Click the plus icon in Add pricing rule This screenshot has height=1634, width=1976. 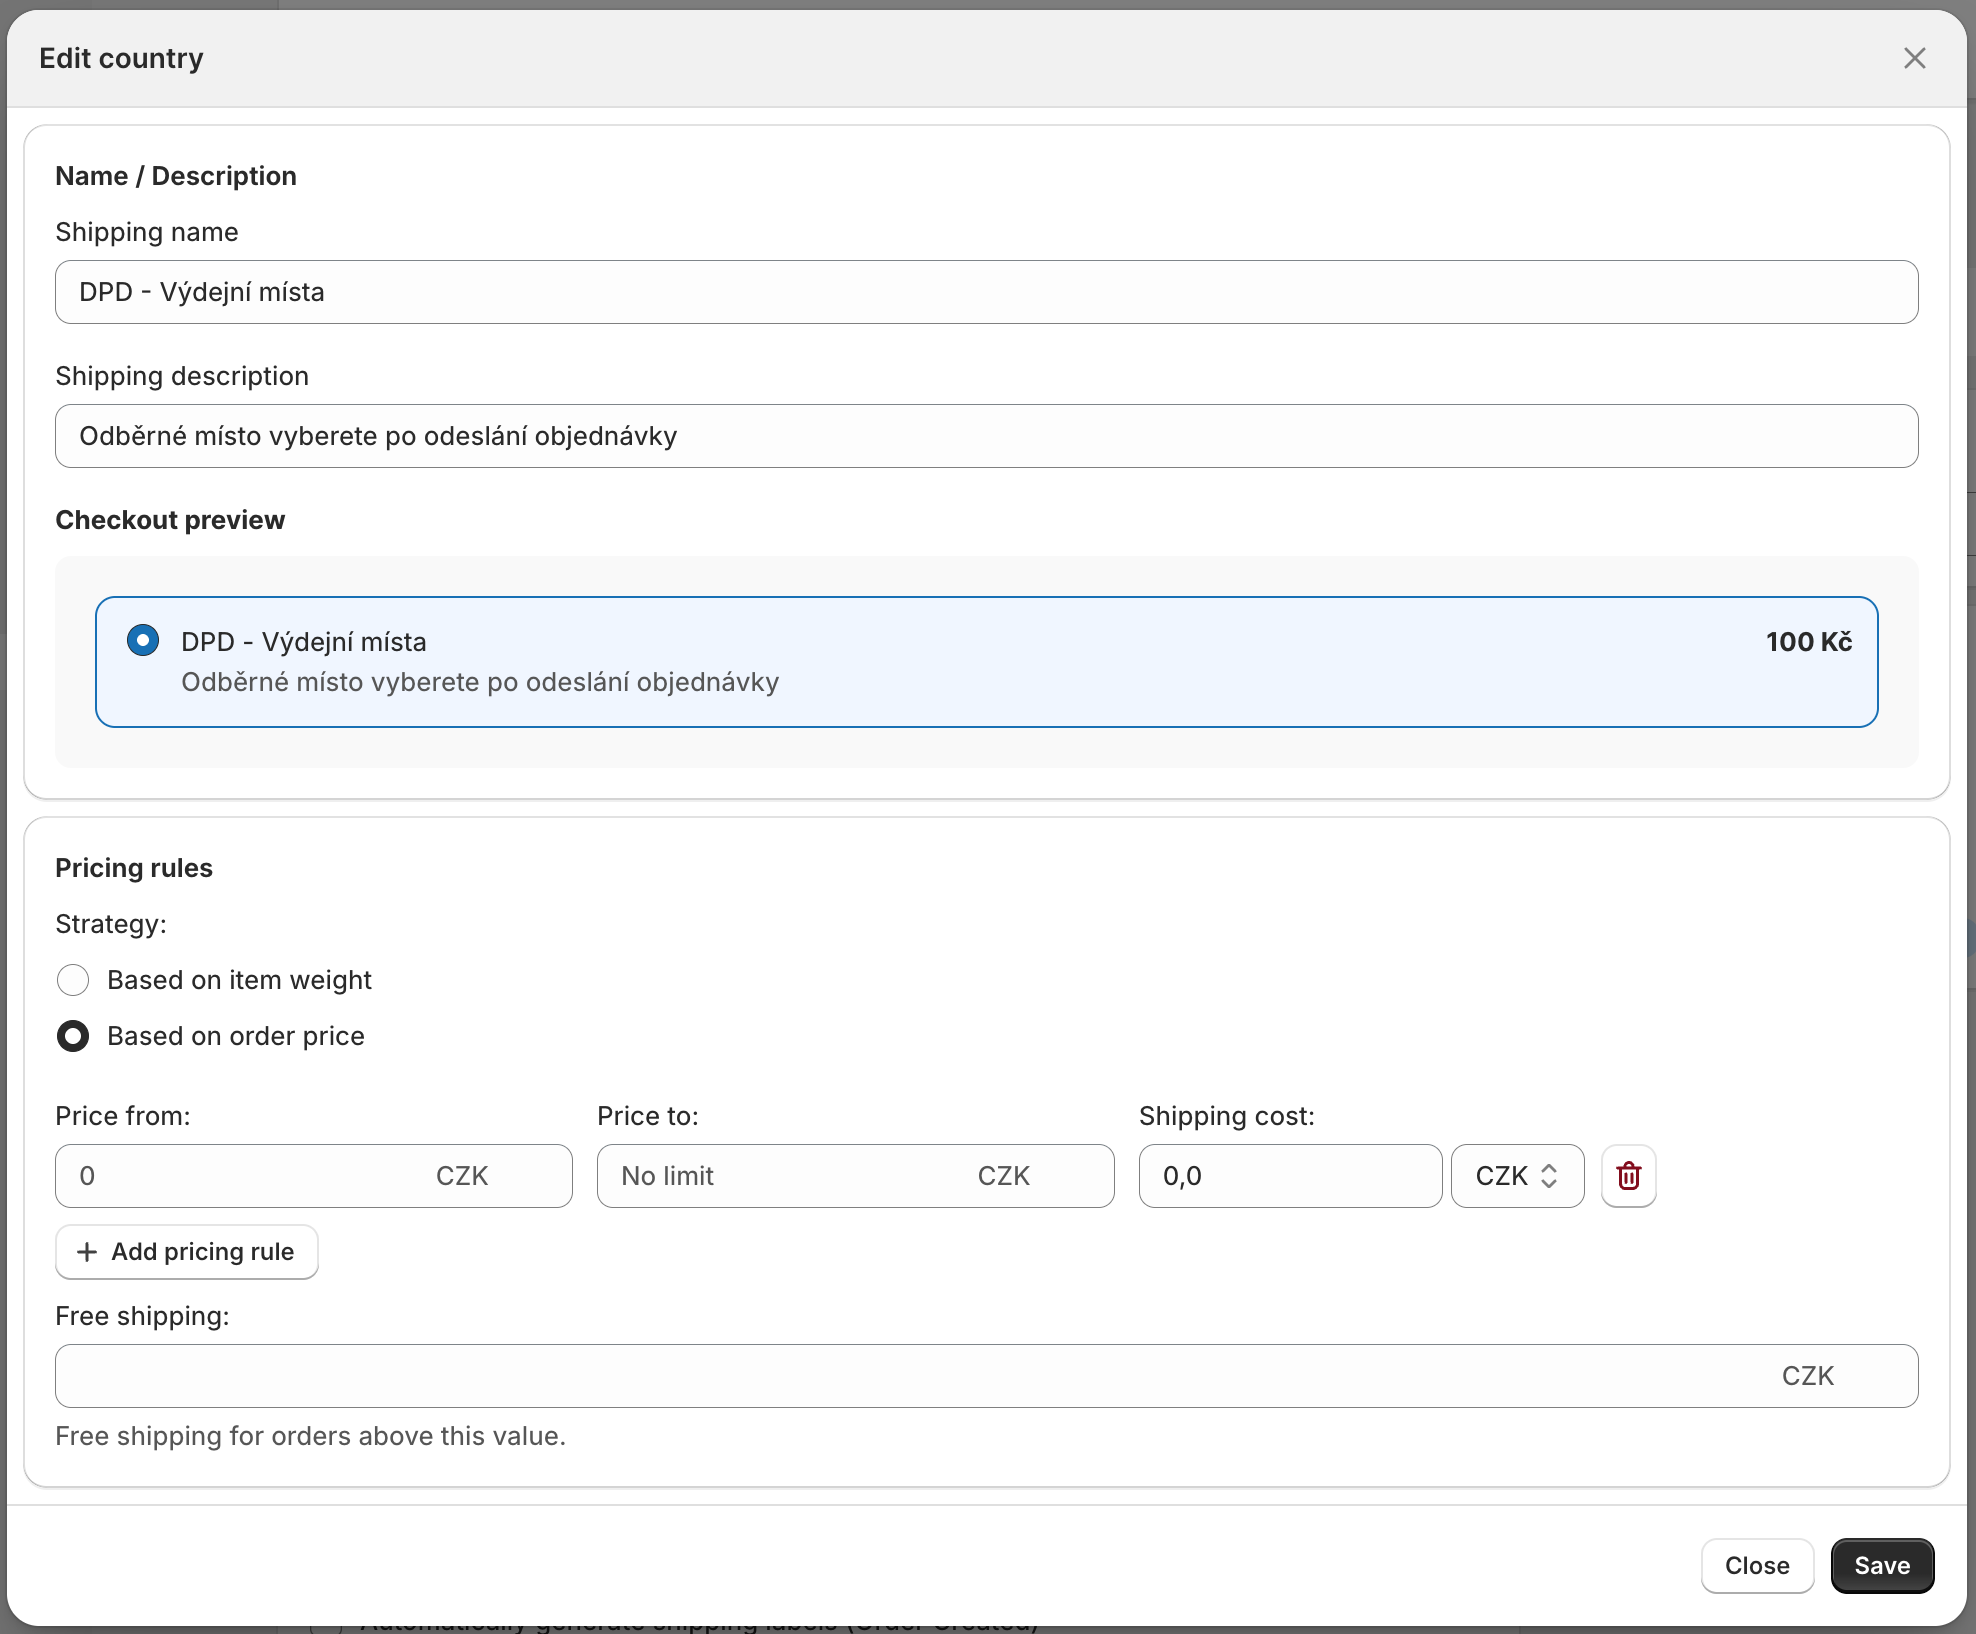click(88, 1252)
